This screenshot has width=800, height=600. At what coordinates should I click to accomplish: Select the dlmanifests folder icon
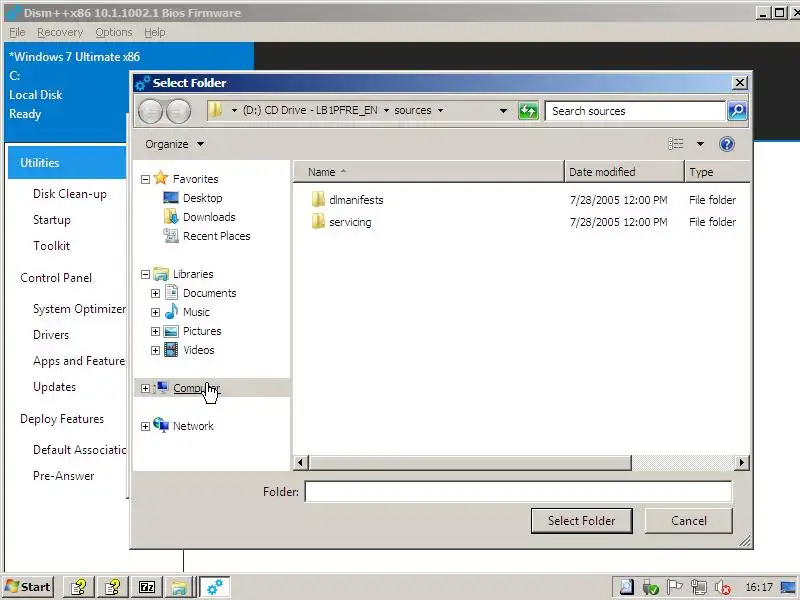coord(318,199)
